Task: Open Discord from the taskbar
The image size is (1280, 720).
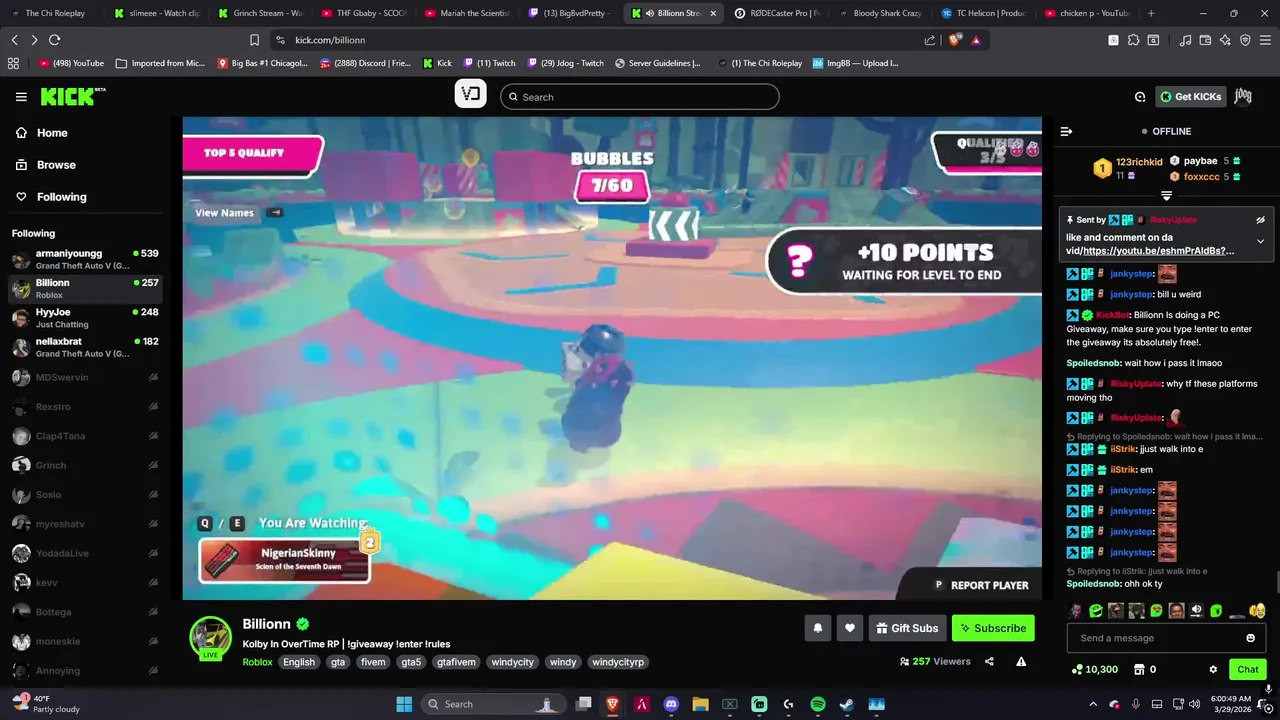Action: click(x=671, y=704)
